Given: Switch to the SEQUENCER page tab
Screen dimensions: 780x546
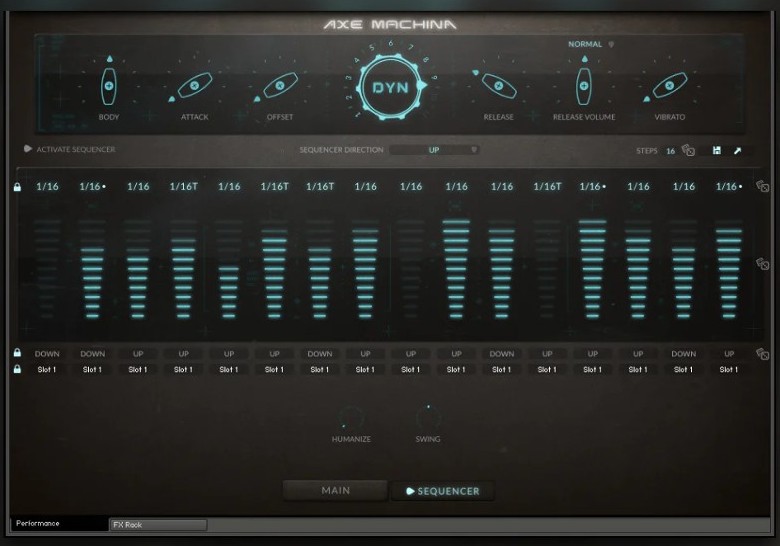Looking at the screenshot, I should tap(443, 491).
